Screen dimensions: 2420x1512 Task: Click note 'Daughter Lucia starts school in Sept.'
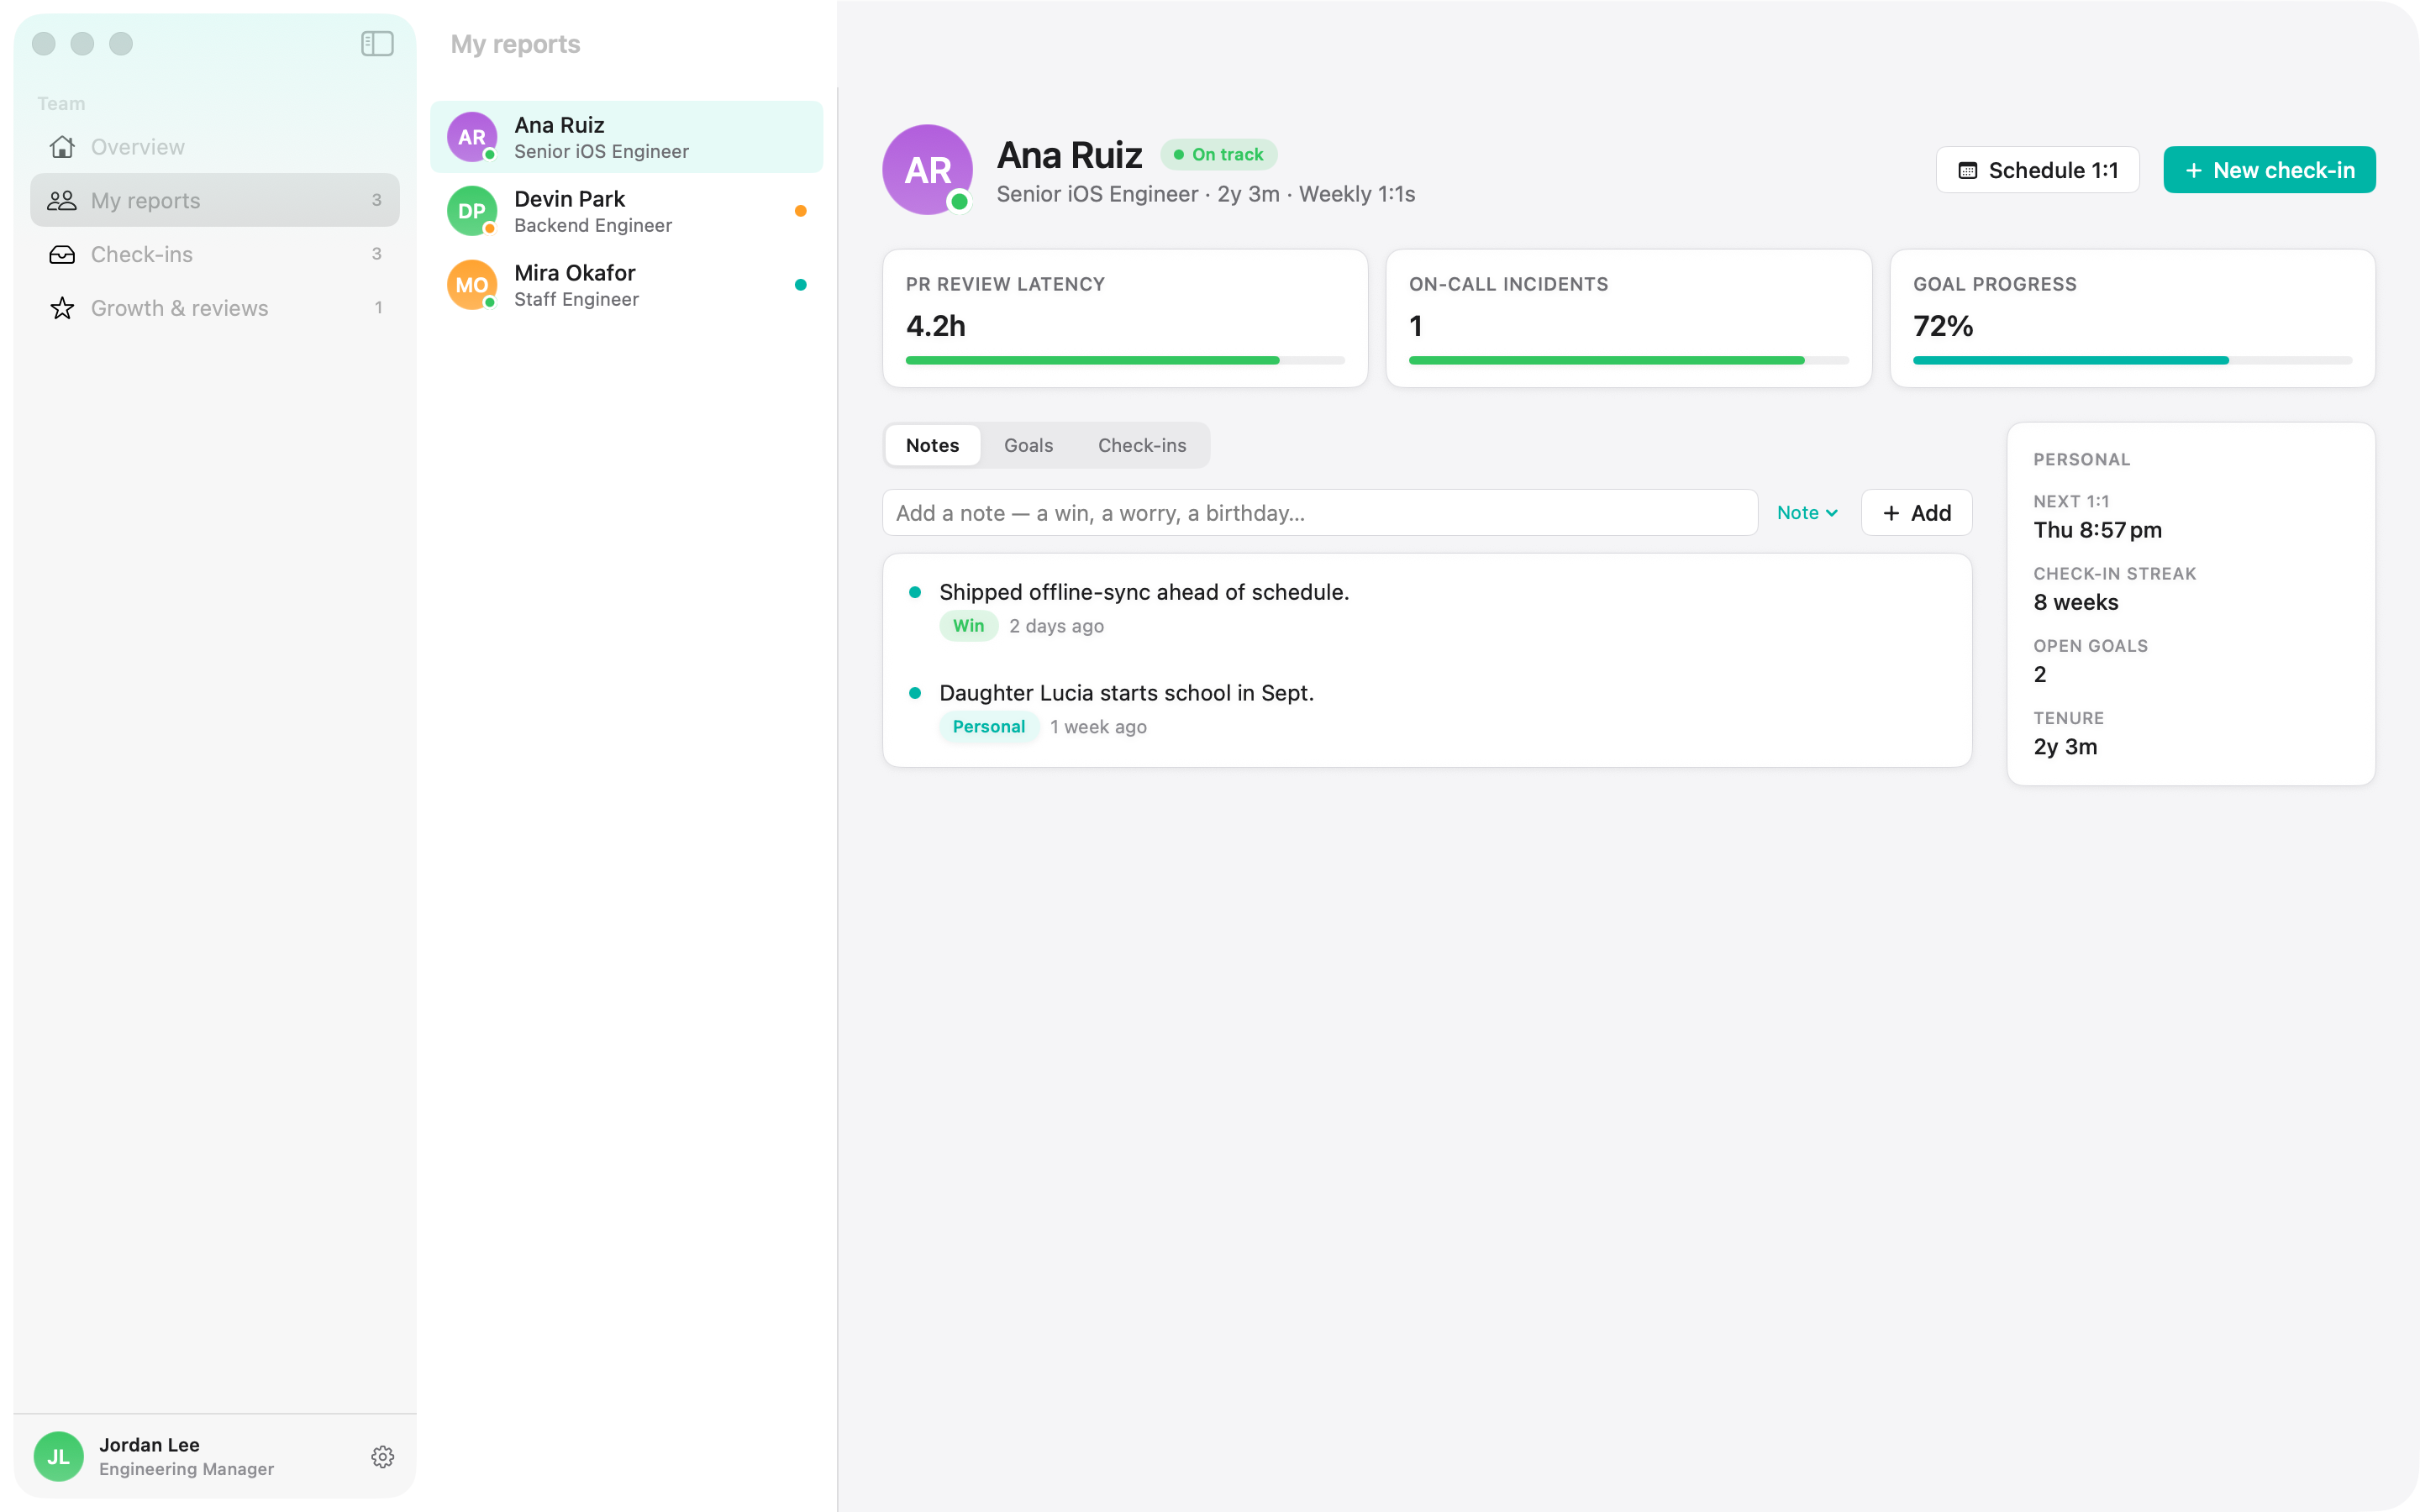coord(1126,693)
